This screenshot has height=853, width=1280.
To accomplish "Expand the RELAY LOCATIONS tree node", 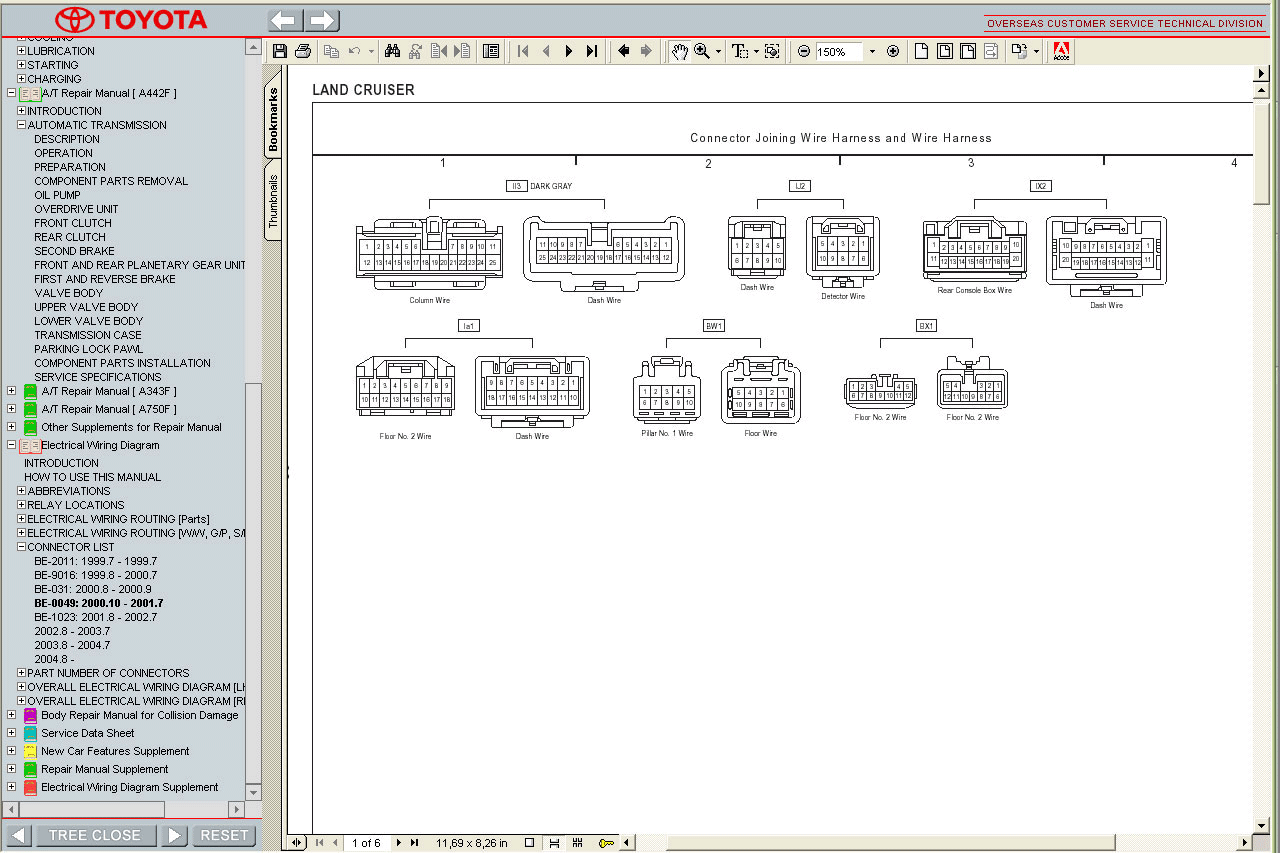I will coord(21,505).
